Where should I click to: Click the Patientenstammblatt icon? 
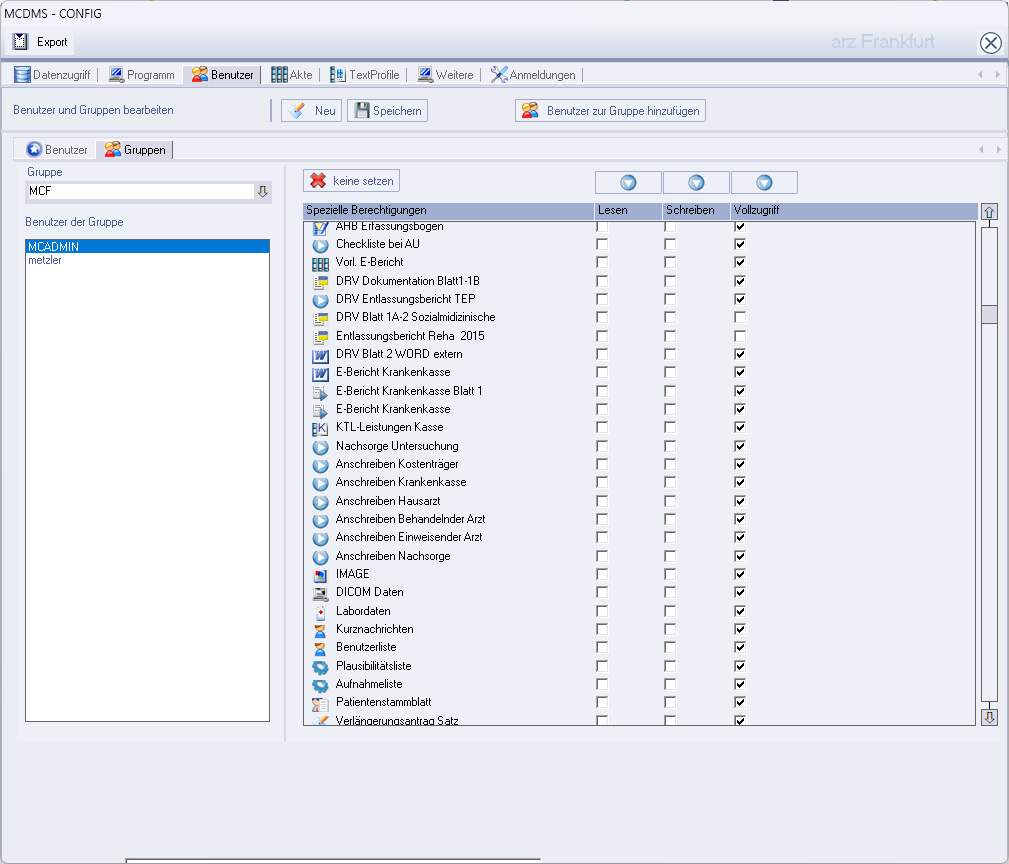[320, 703]
